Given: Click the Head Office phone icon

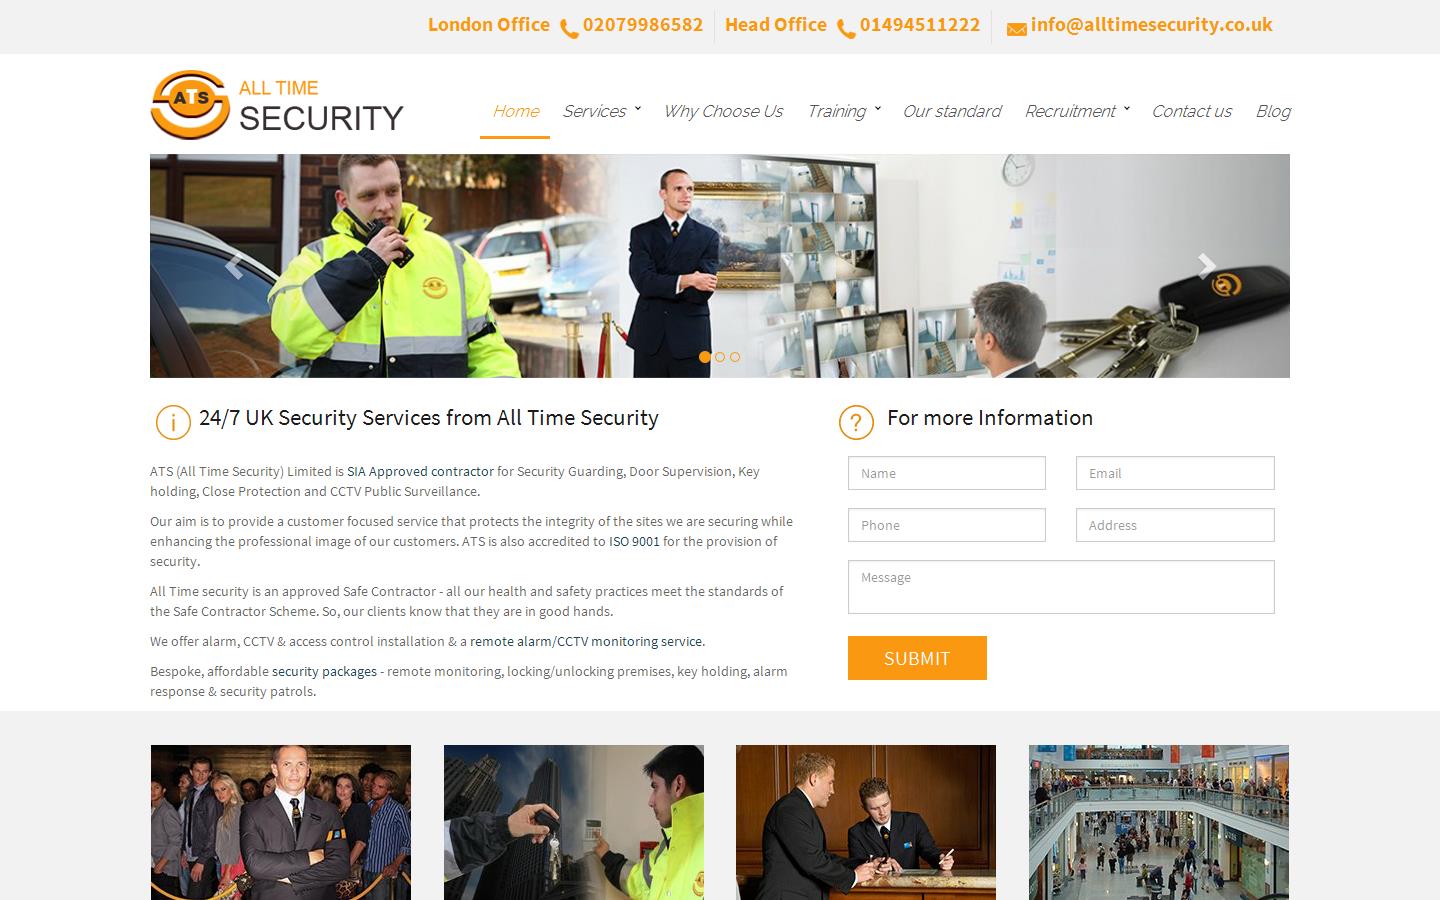Looking at the screenshot, I should pos(846,29).
